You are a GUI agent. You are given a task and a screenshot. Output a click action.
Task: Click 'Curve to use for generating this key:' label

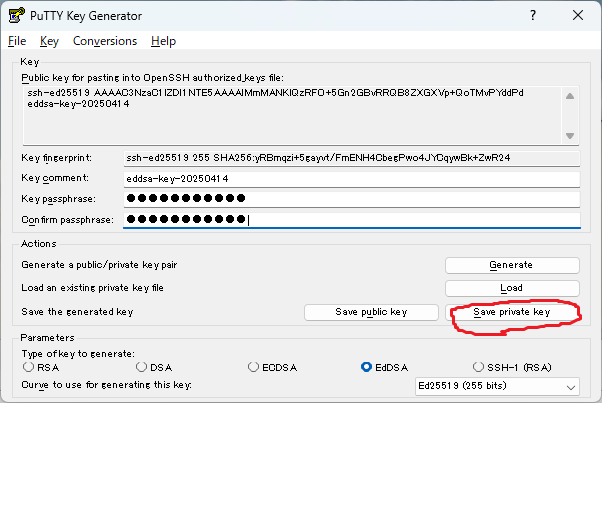(x=106, y=385)
